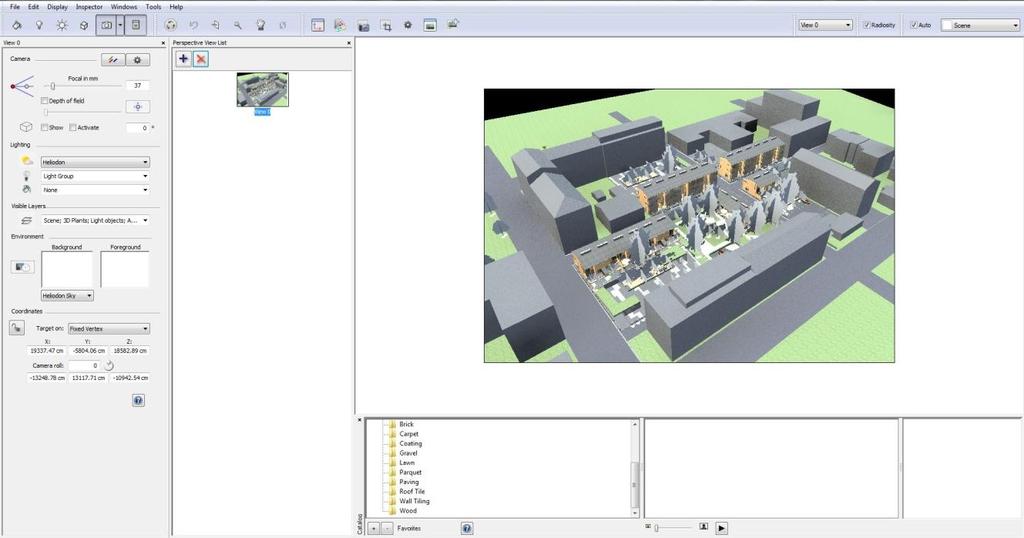Open the Edit menu
Image resolution: width=1024 pixels, height=538 pixels.
click(x=33, y=7)
